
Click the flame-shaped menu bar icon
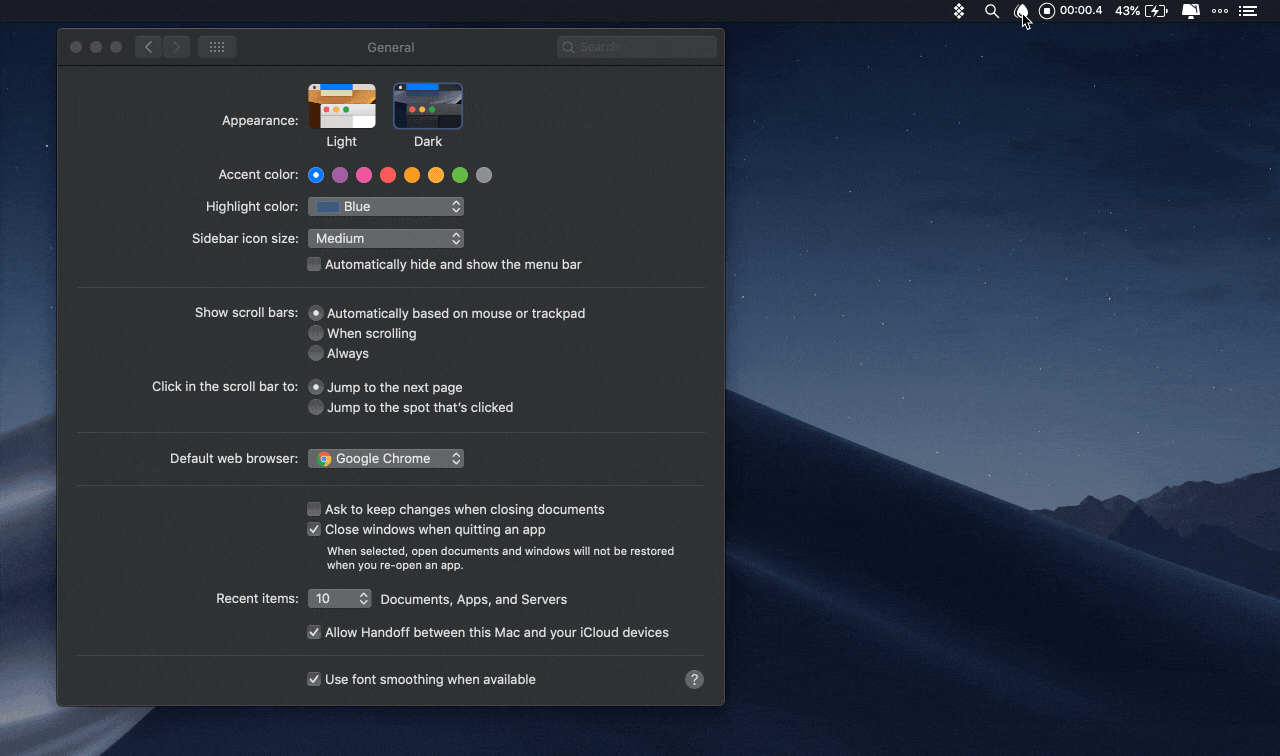(1021, 11)
